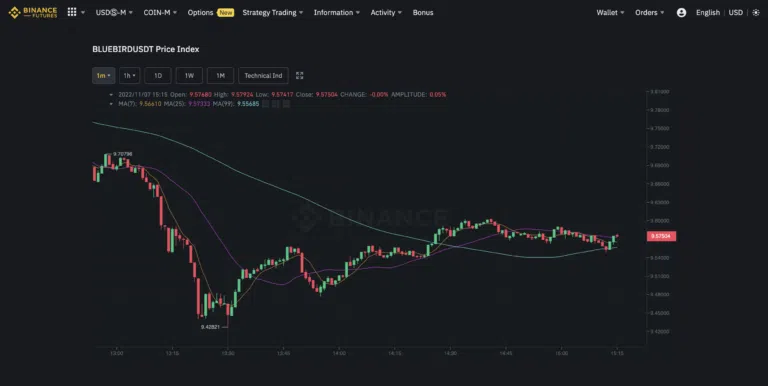
Task: Open the Strategy Trading menu
Action: pos(272,13)
